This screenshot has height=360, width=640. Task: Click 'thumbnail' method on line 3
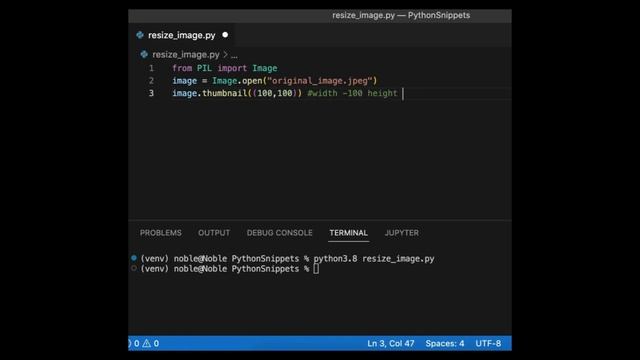[x=224, y=93]
